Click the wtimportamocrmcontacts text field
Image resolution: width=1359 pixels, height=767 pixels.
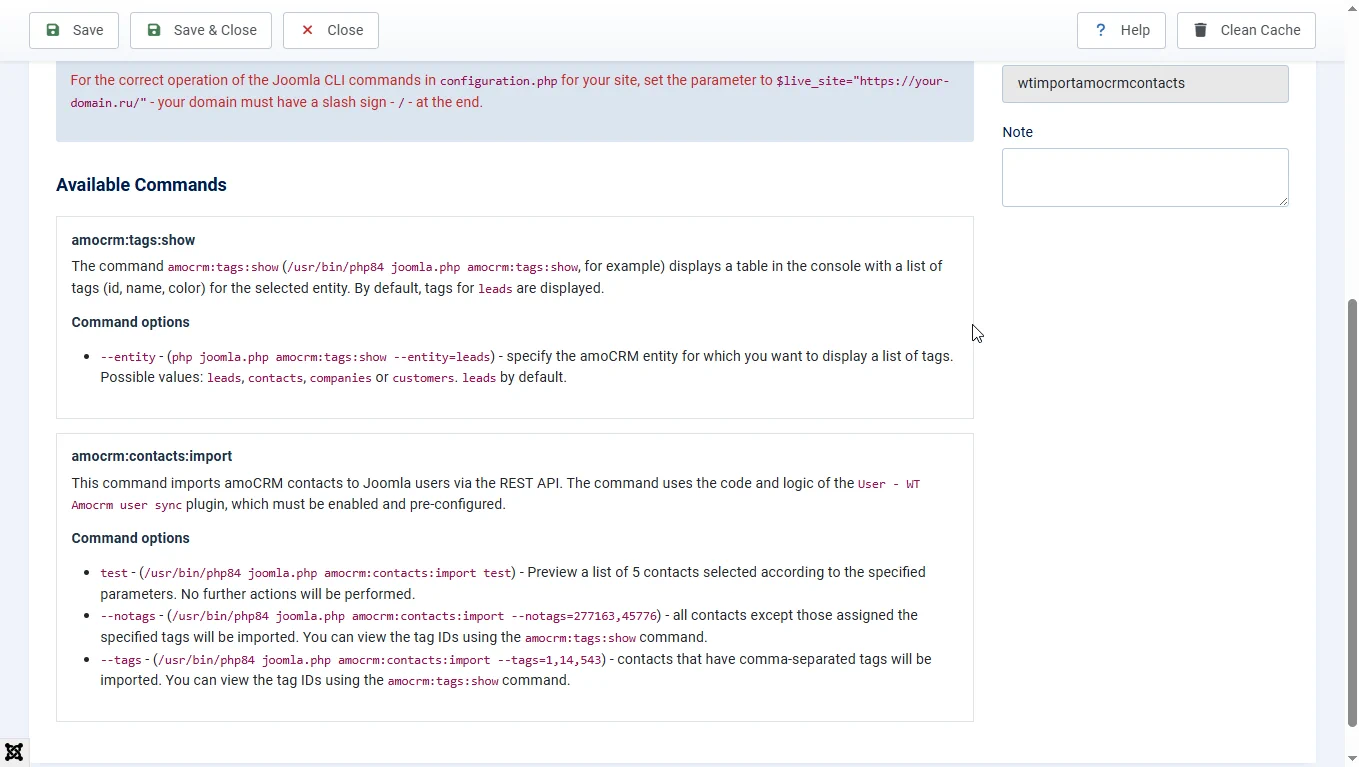(x=1145, y=84)
